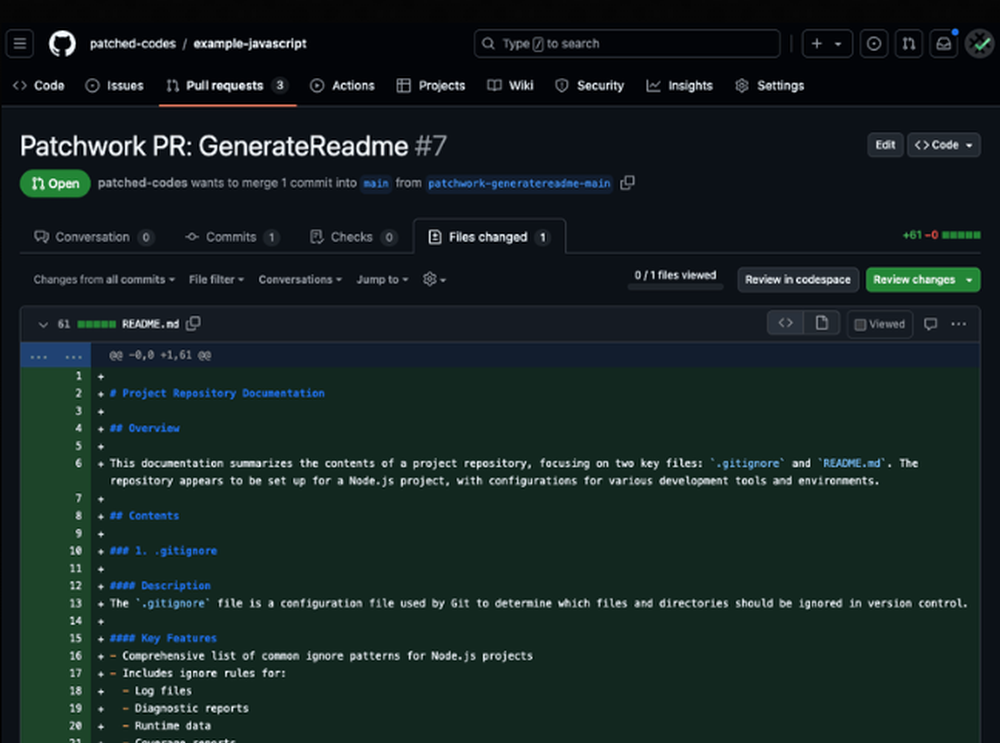Collapse the README.md file diff

(x=43, y=325)
